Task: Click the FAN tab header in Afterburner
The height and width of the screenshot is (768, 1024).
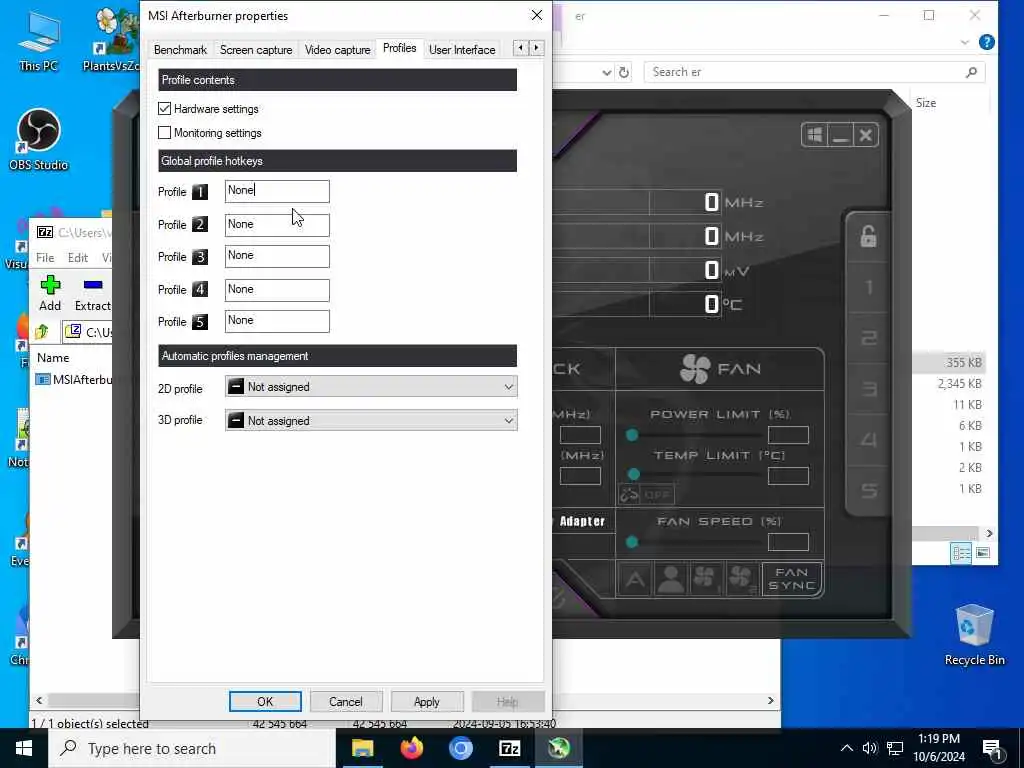Action: click(720, 369)
